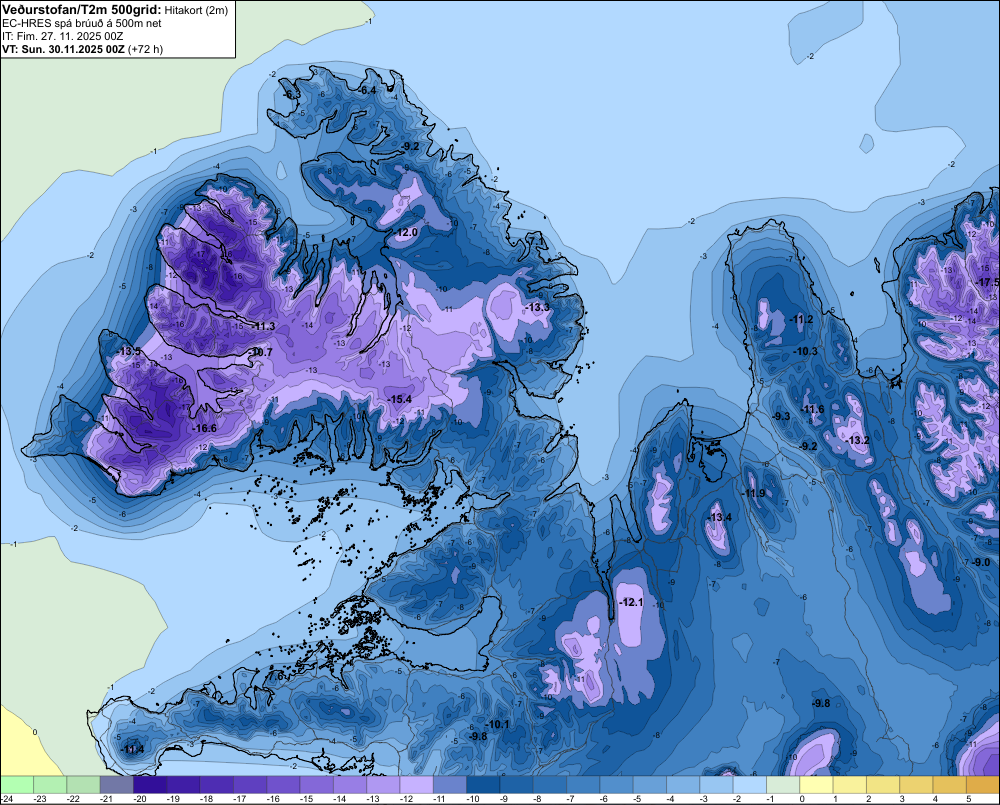Click the -13.5 temperature value on the map
Image resolution: width=1000 pixels, height=805 pixels.
click(x=129, y=351)
